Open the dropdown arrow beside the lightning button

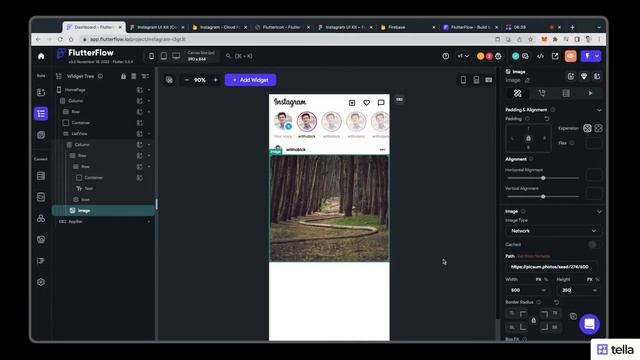597,56
